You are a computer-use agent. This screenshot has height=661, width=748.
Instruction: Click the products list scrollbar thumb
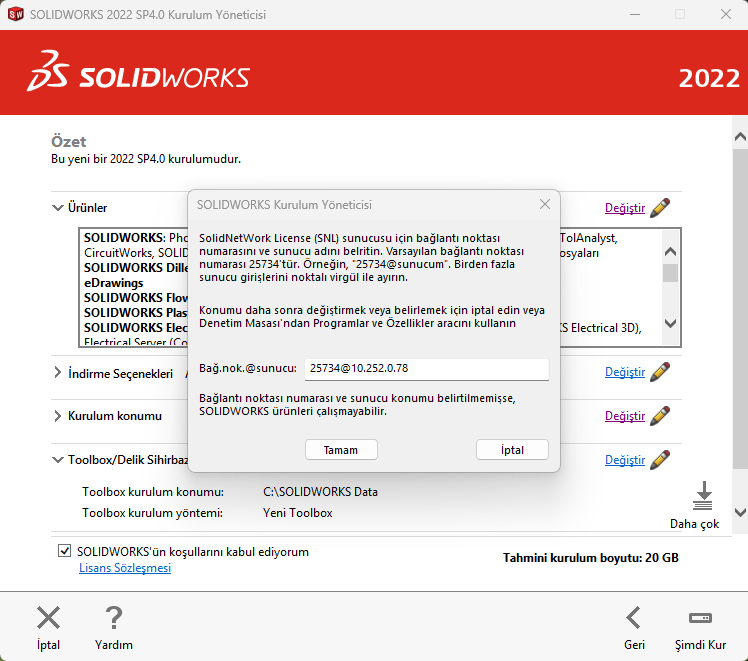[x=670, y=273]
